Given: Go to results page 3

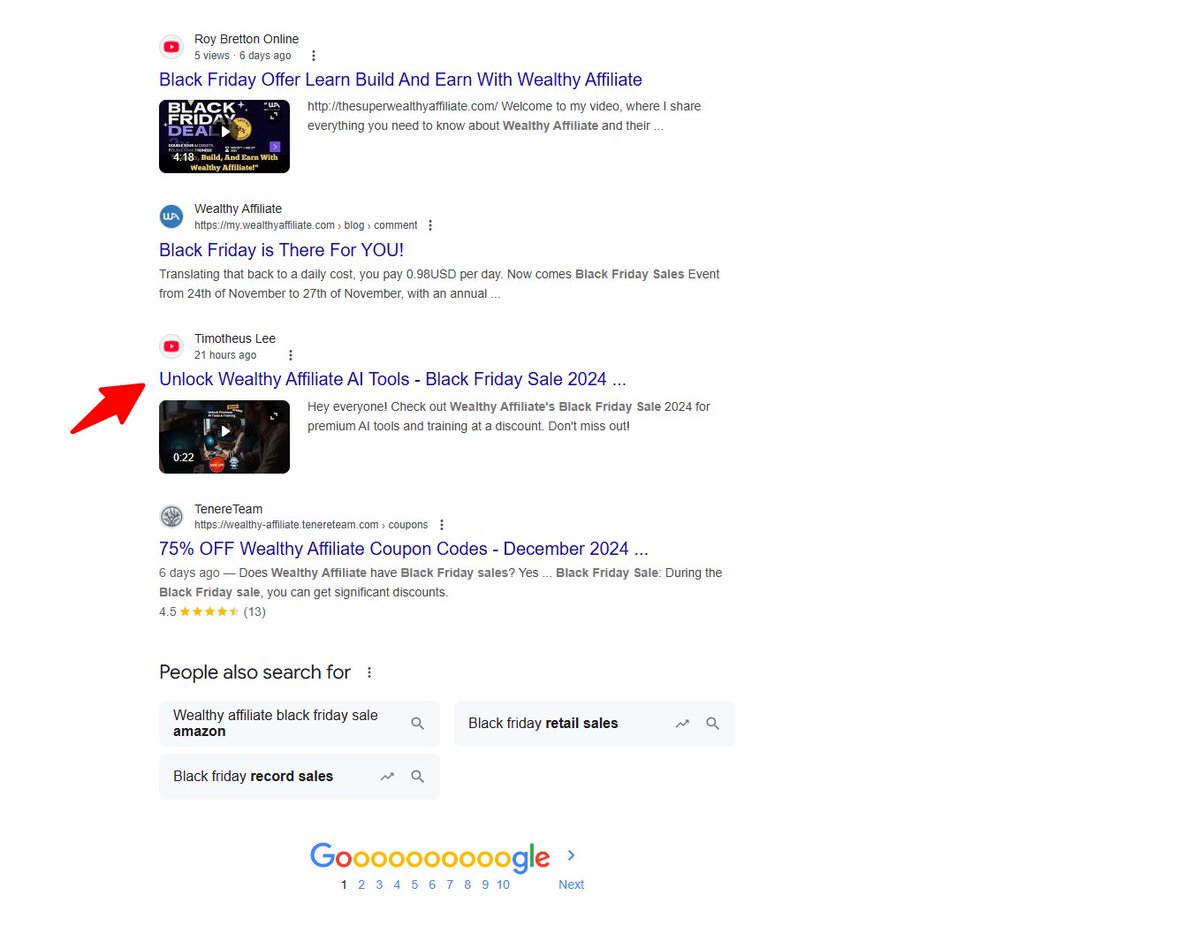Looking at the screenshot, I should 379,885.
